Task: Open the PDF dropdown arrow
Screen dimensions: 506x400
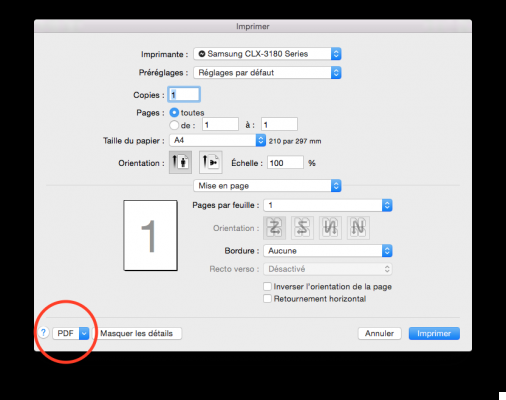Action: coord(84,333)
